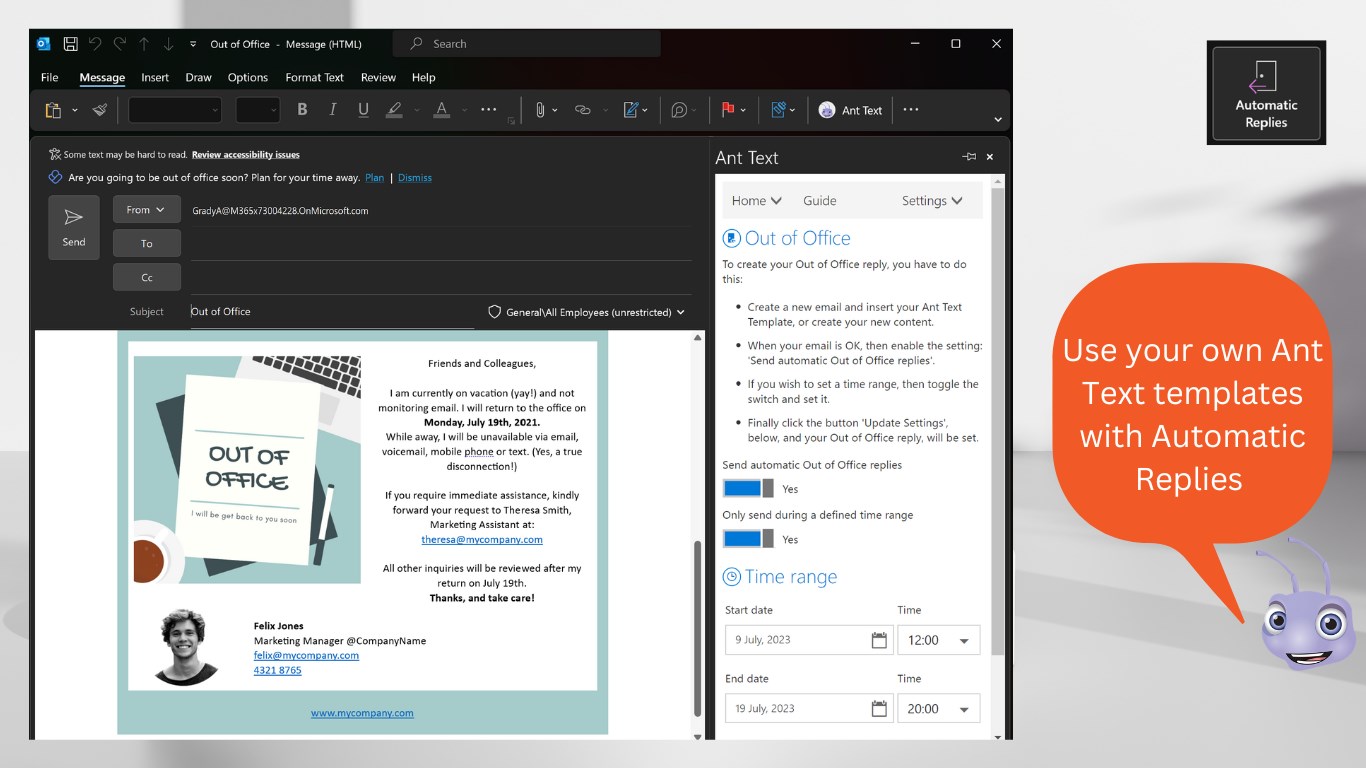
Task: Click the Attach File paperclip icon
Action: [x=539, y=110]
